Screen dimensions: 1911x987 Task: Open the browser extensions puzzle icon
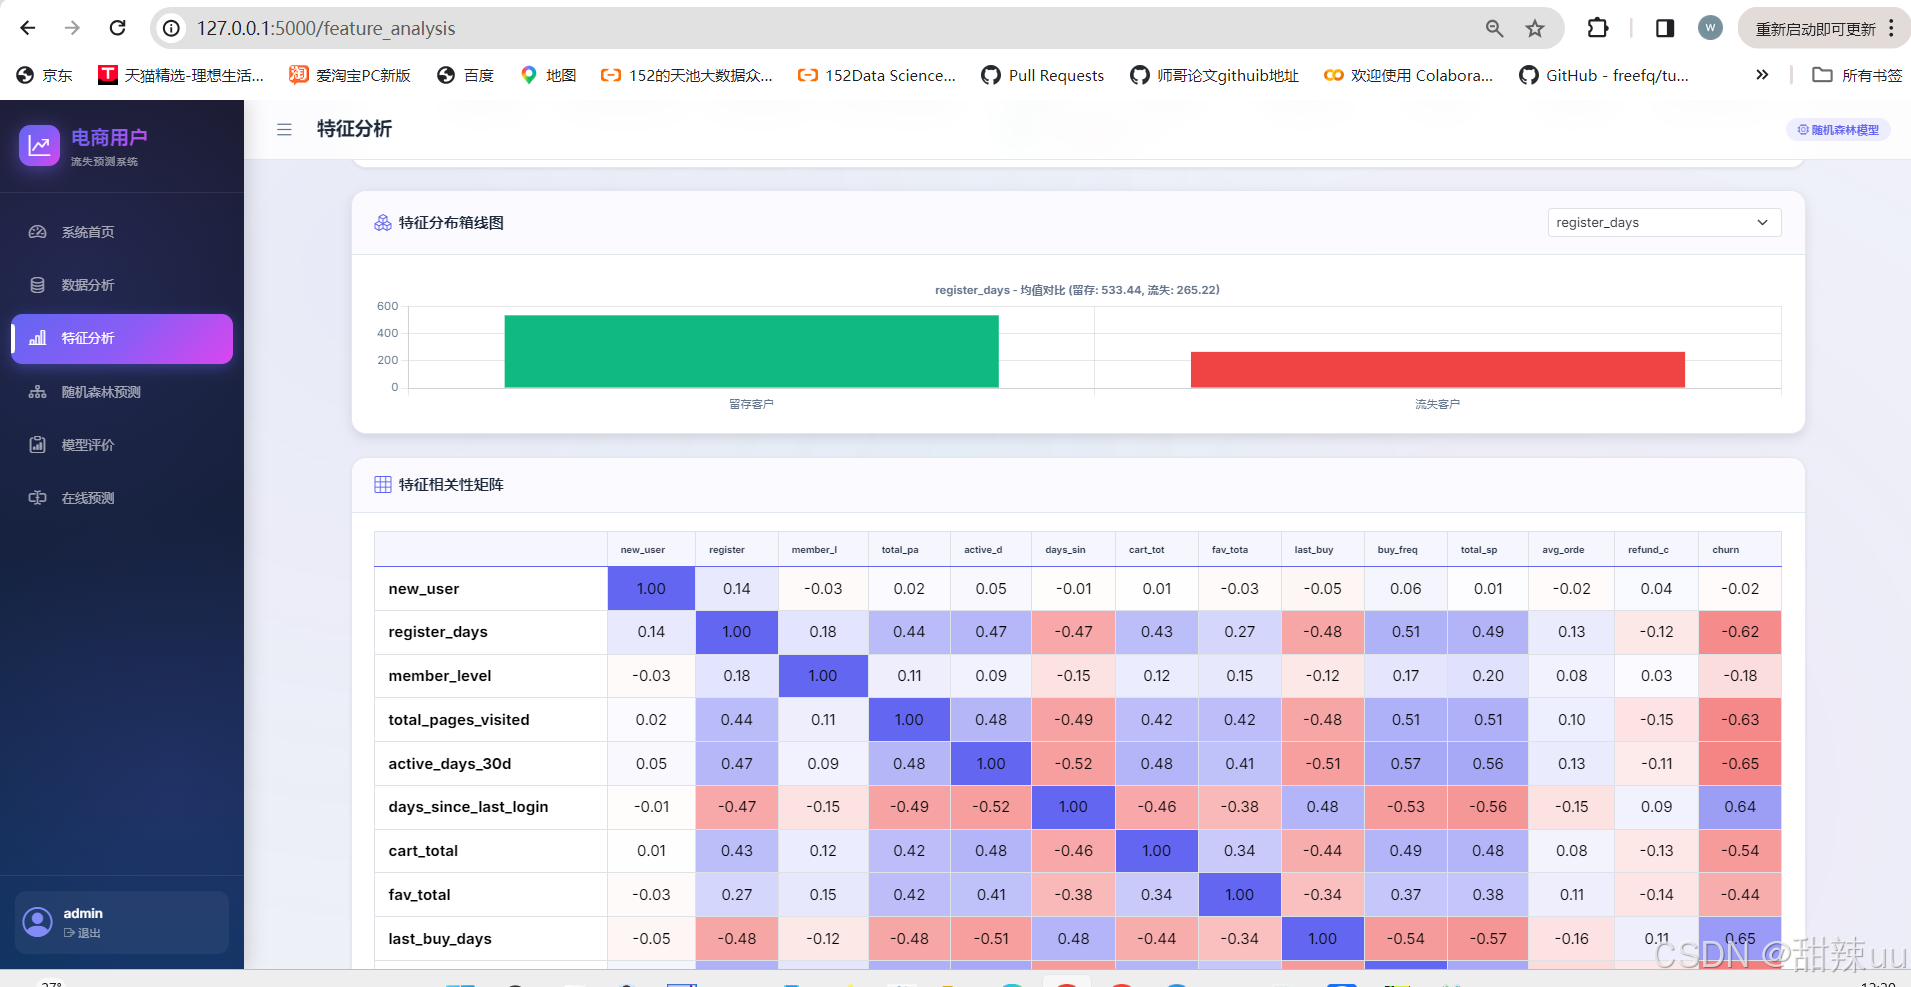coord(1598,28)
